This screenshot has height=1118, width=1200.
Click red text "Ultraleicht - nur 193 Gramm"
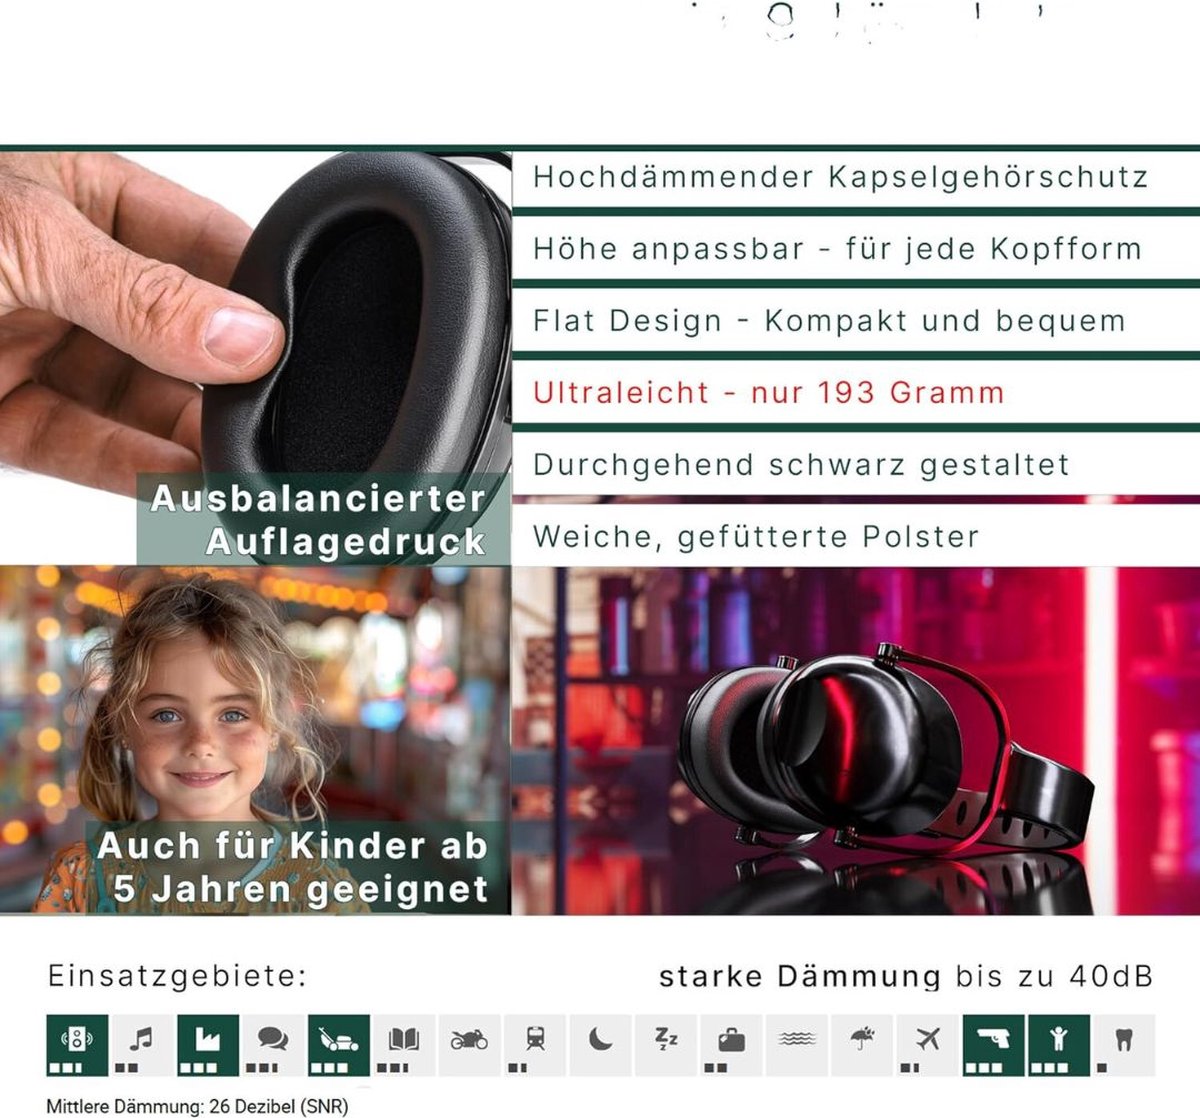(768, 393)
